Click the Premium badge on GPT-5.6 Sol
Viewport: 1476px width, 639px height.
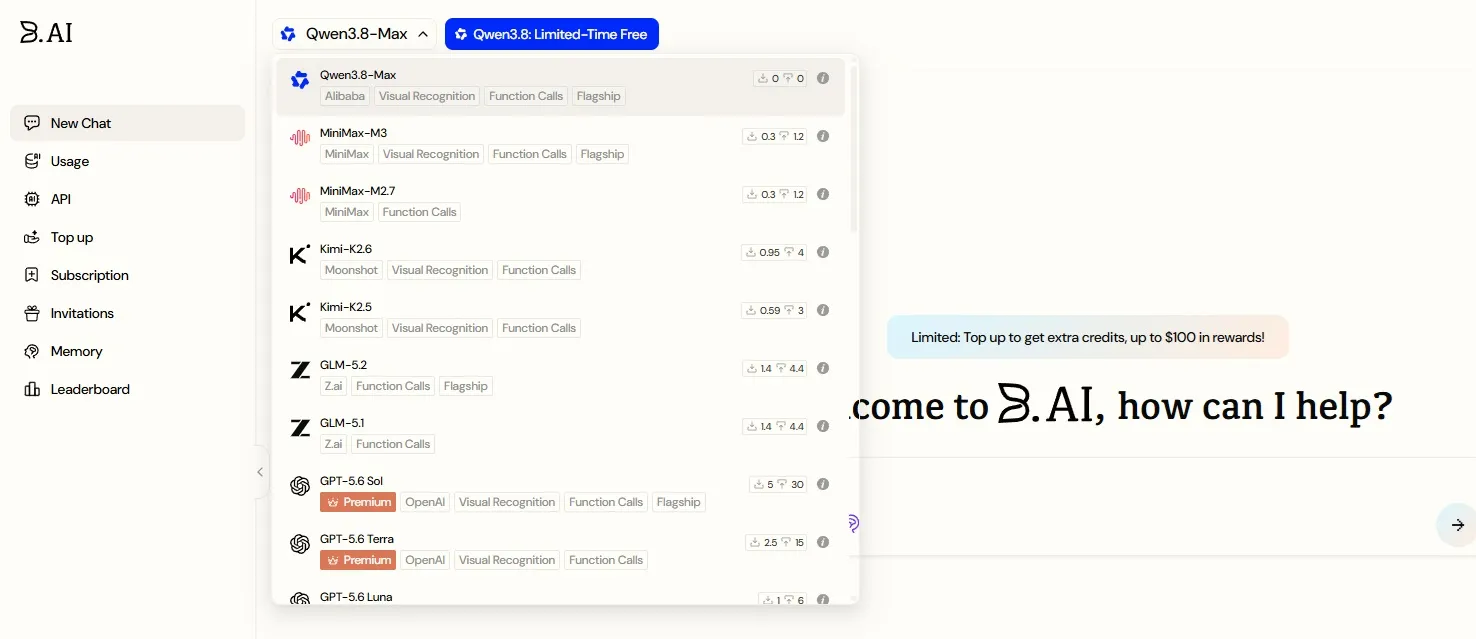[358, 502]
